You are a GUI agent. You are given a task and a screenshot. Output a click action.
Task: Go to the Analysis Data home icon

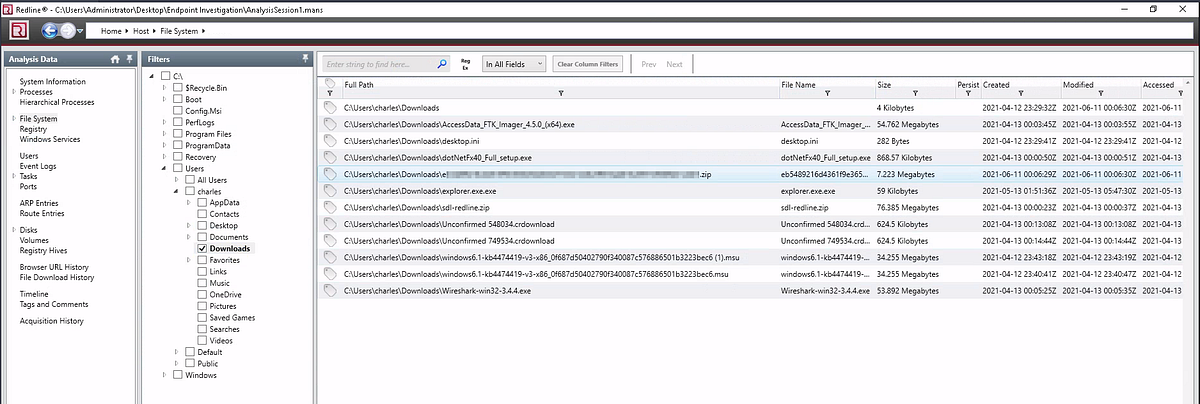coord(115,59)
